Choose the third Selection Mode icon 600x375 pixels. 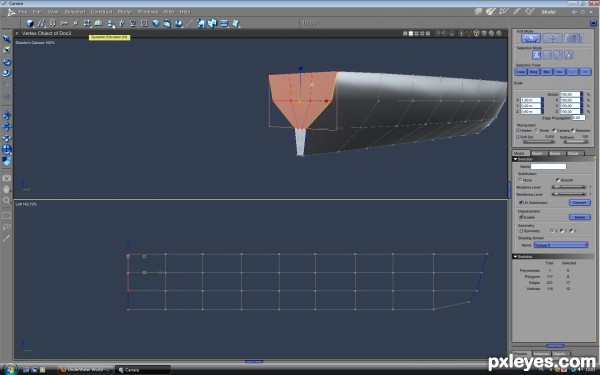click(x=558, y=55)
